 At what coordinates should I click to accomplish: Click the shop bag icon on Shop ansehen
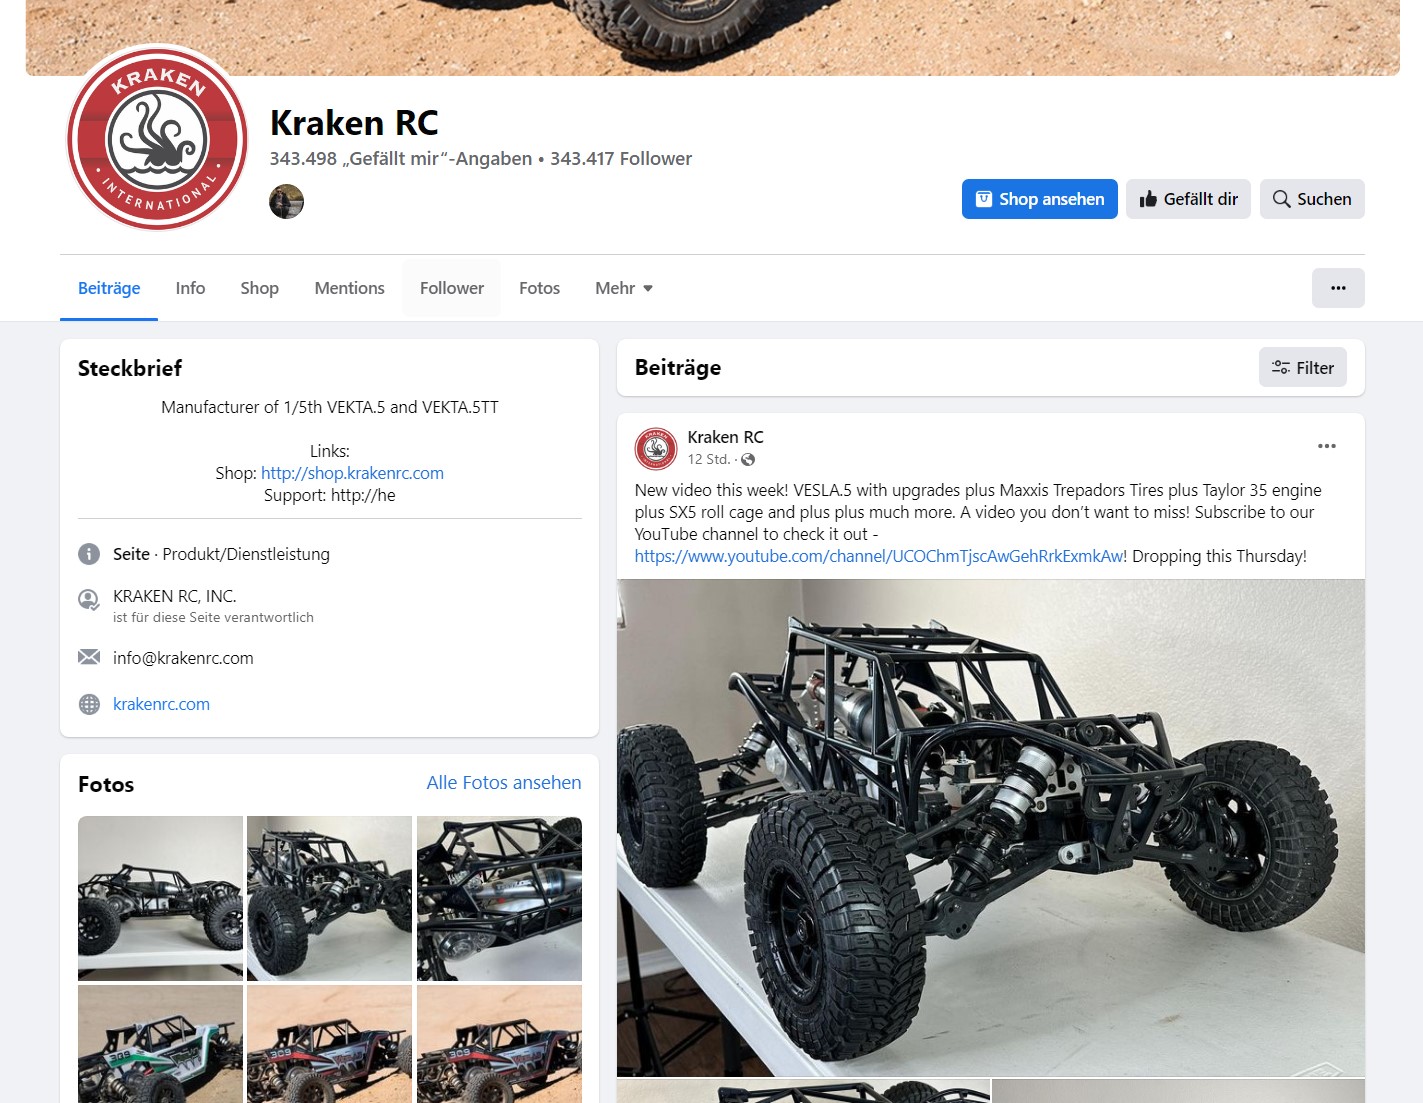click(x=984, y=199)
